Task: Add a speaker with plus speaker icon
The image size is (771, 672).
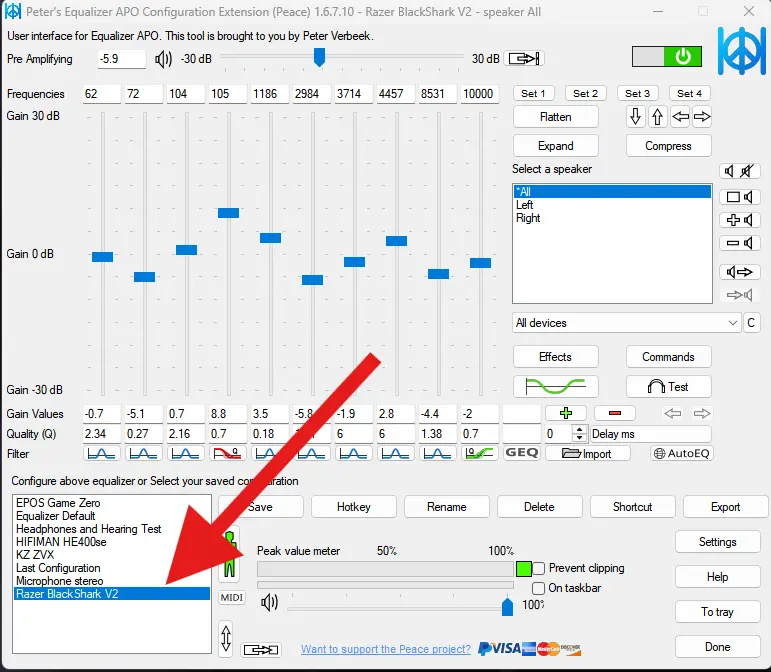Action: [740, 220]
